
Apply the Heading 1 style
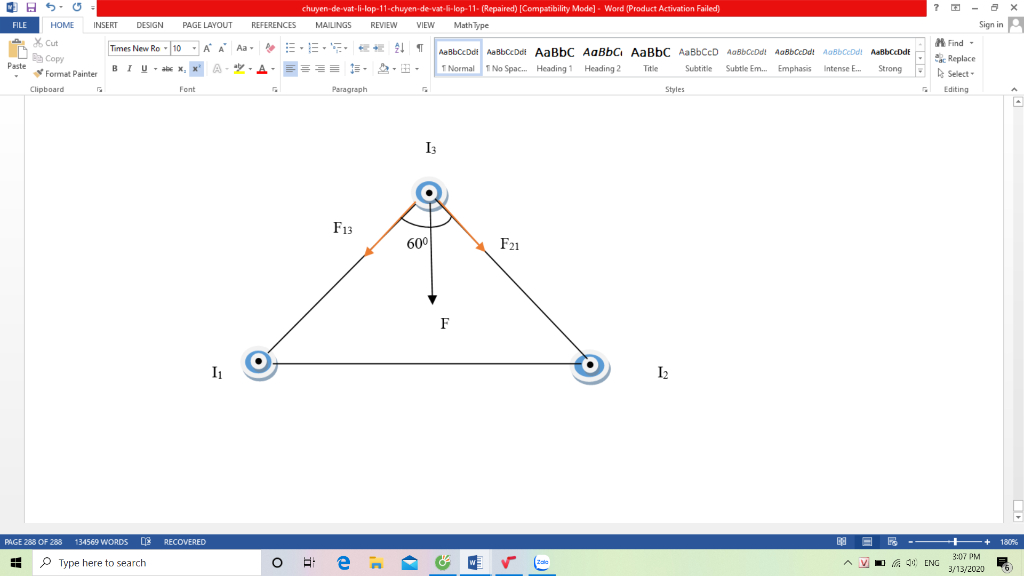pos(554,57)
